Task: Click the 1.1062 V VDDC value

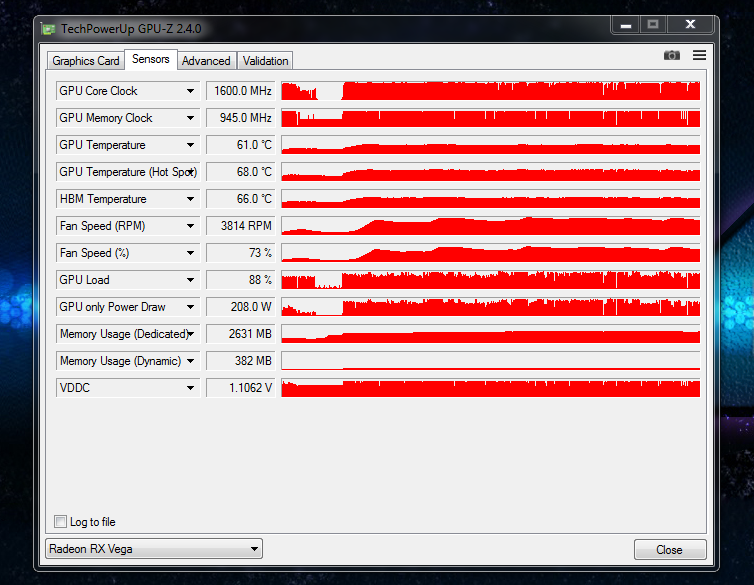Action: pos(240,387)
